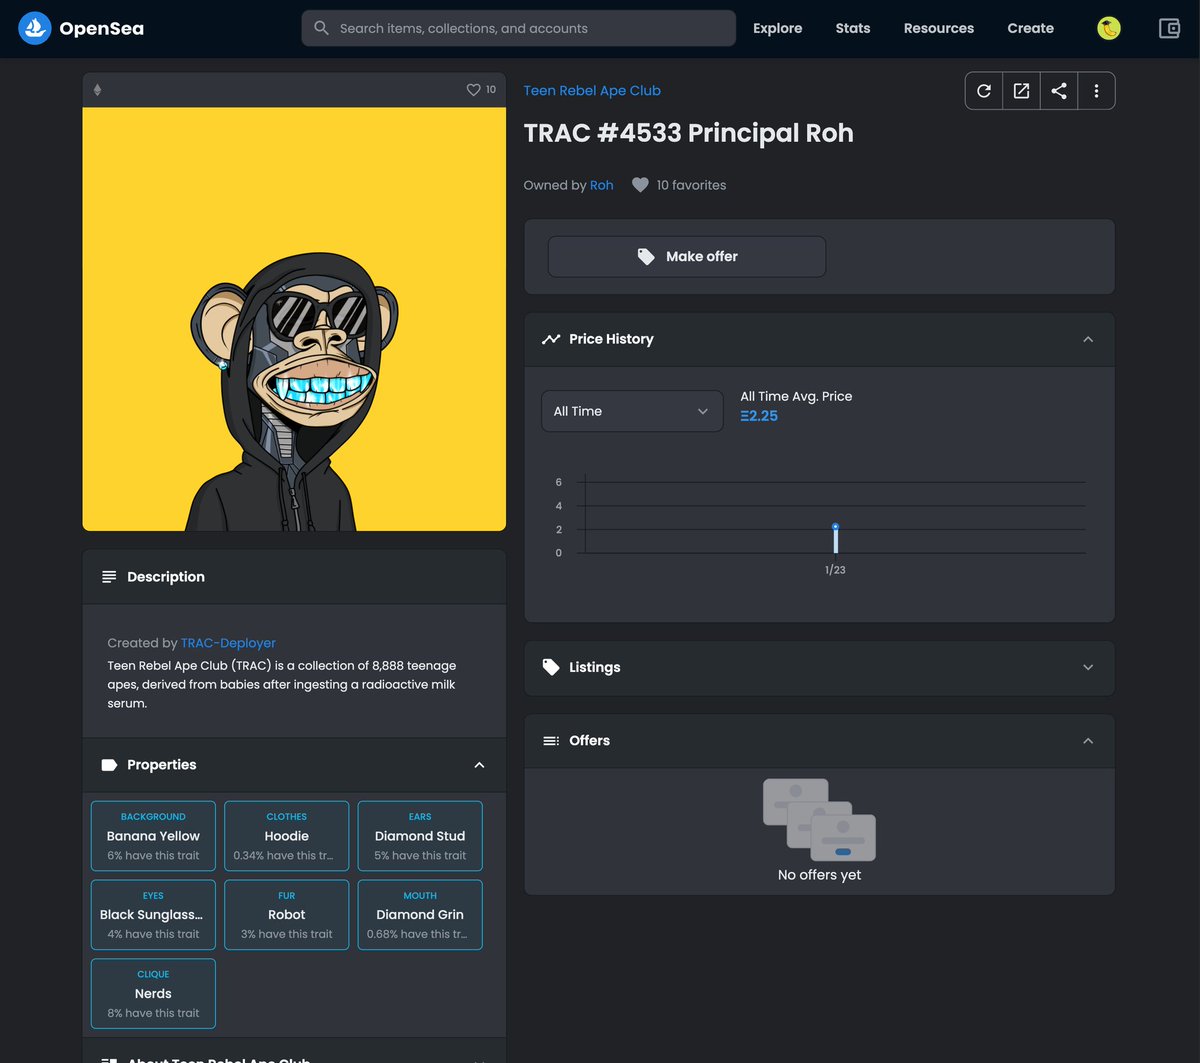This screenshot has height=1063, width=1200.
Task: Collapse the Properties section
Action: pos(479,765)
